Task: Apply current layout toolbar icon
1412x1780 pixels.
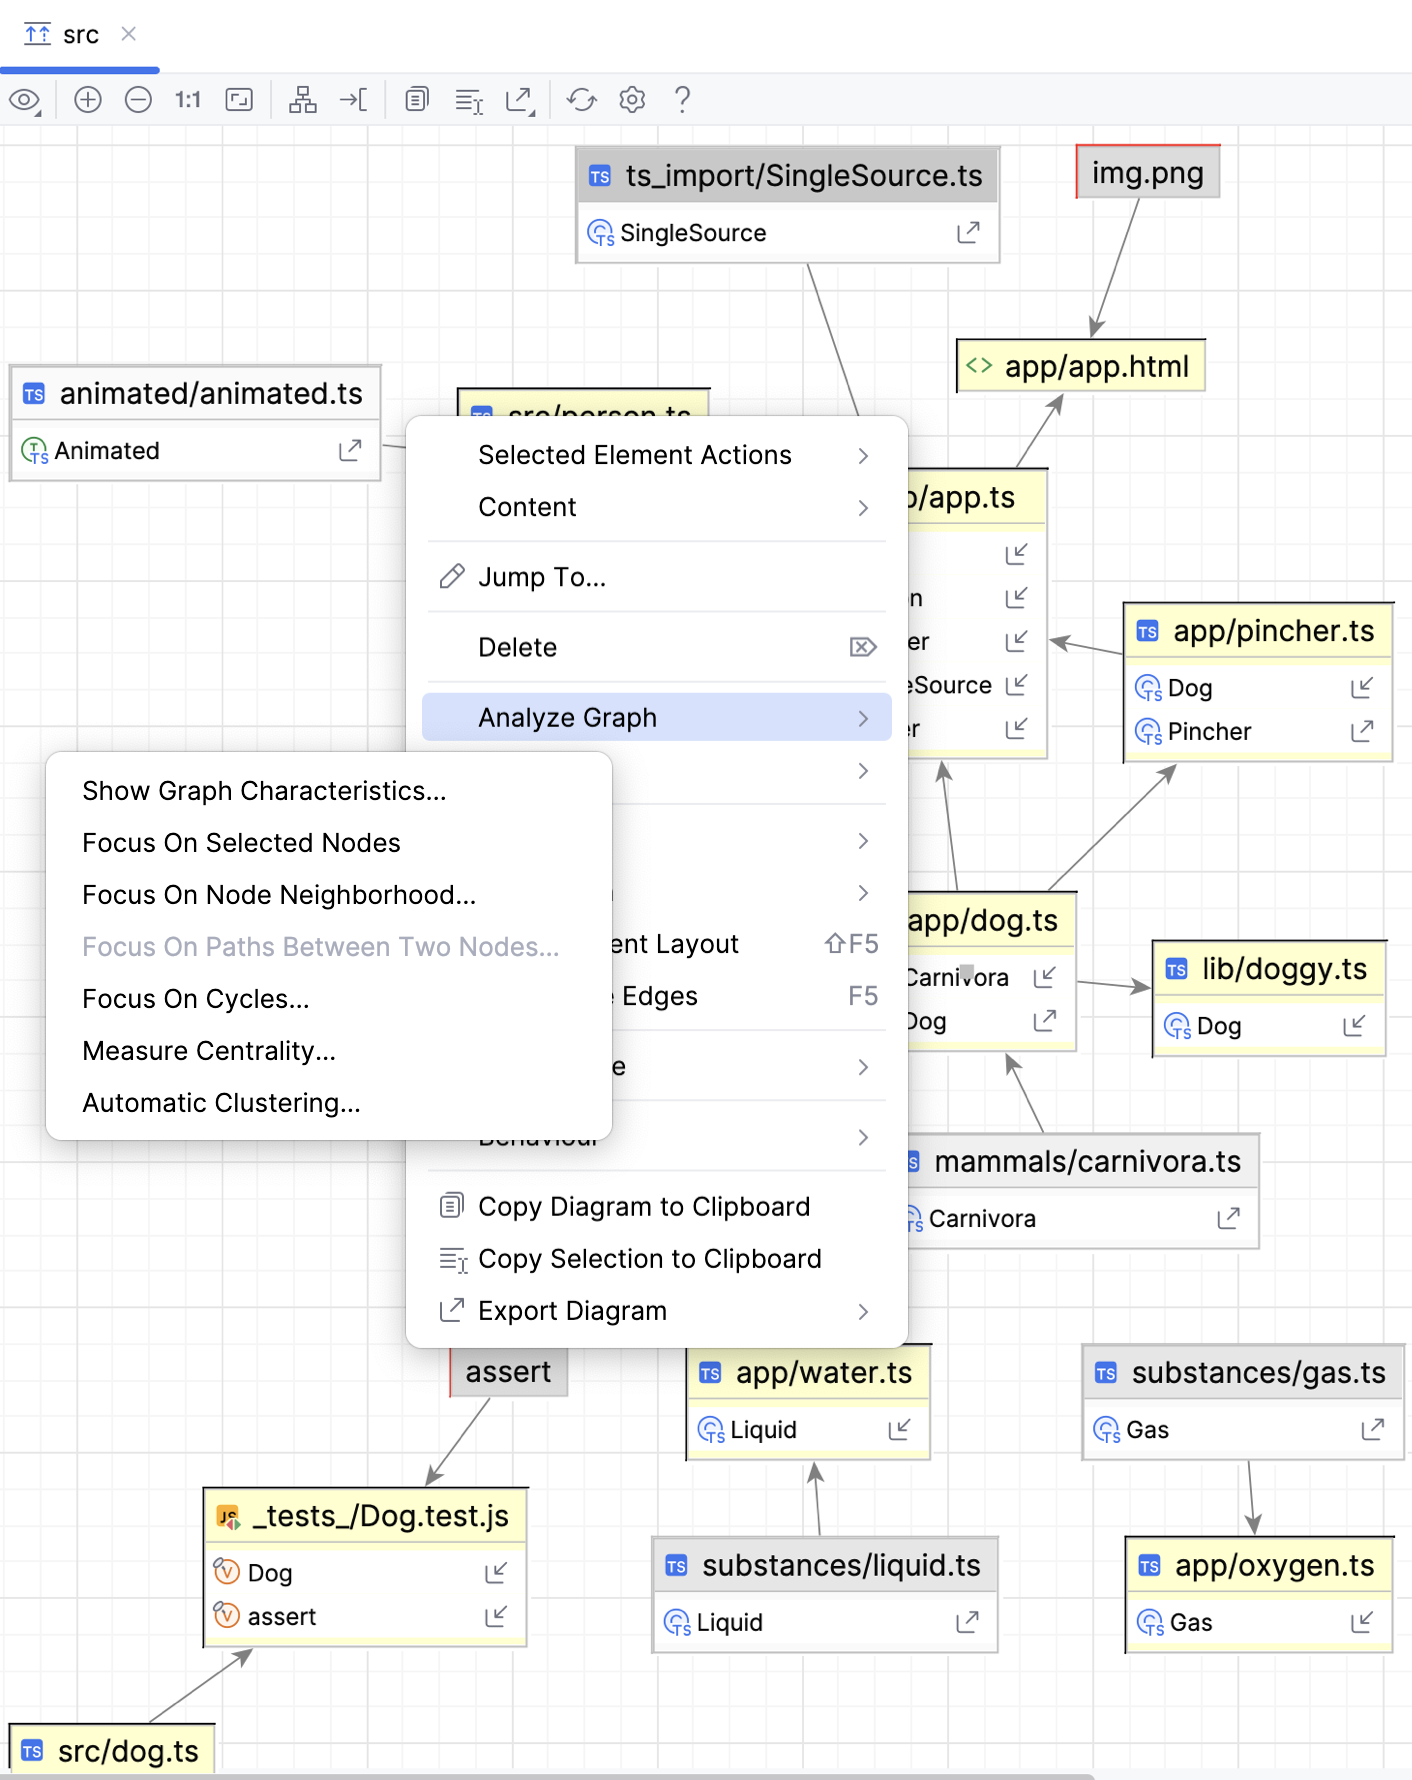Action: click(x=303, y=100)
